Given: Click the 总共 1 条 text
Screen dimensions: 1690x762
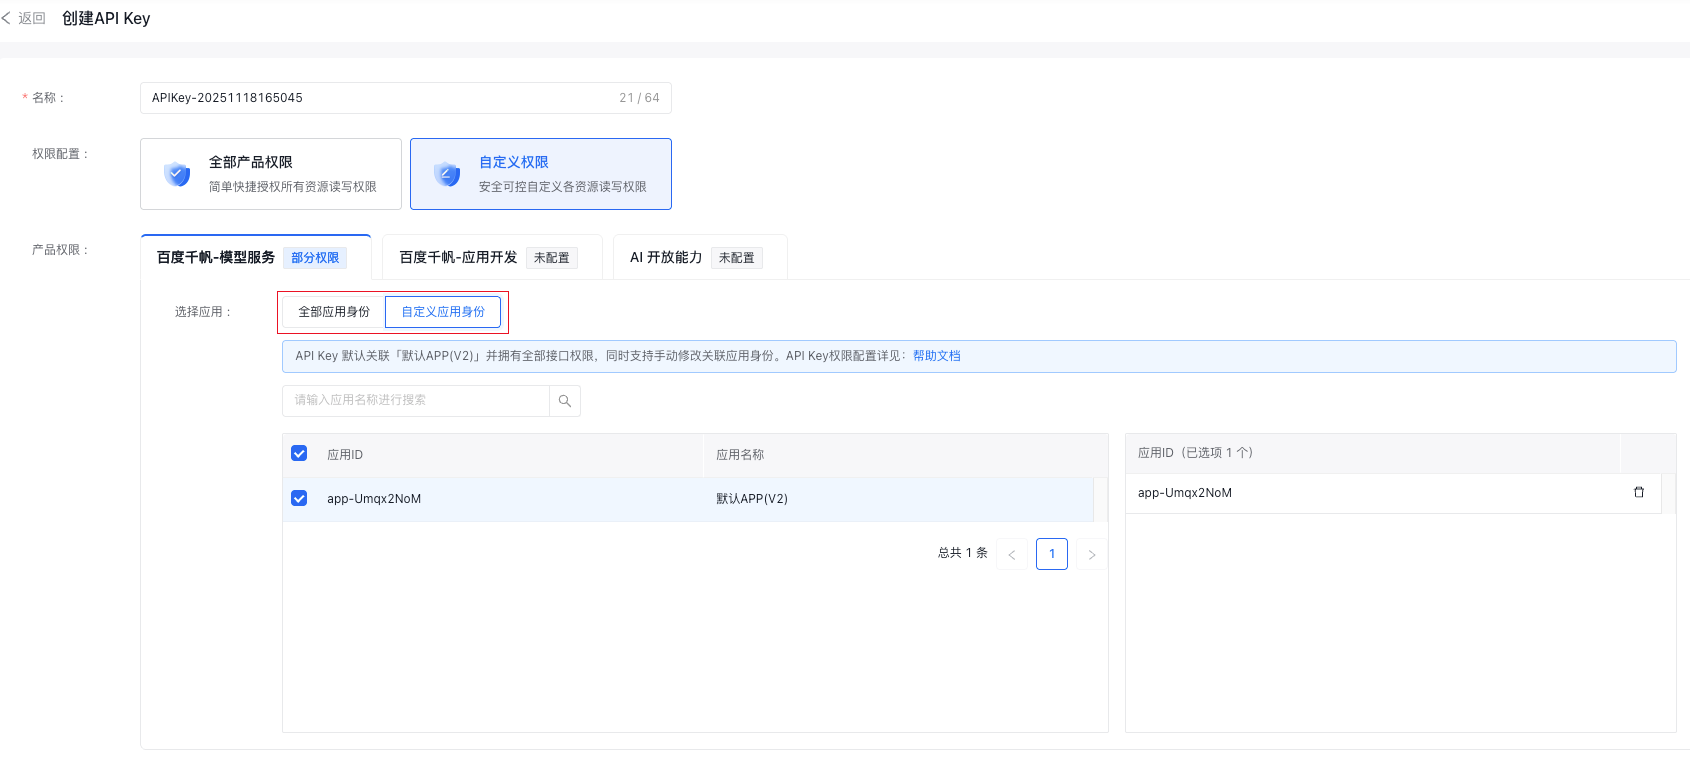Looking at the screenshot, I should 963,553.
